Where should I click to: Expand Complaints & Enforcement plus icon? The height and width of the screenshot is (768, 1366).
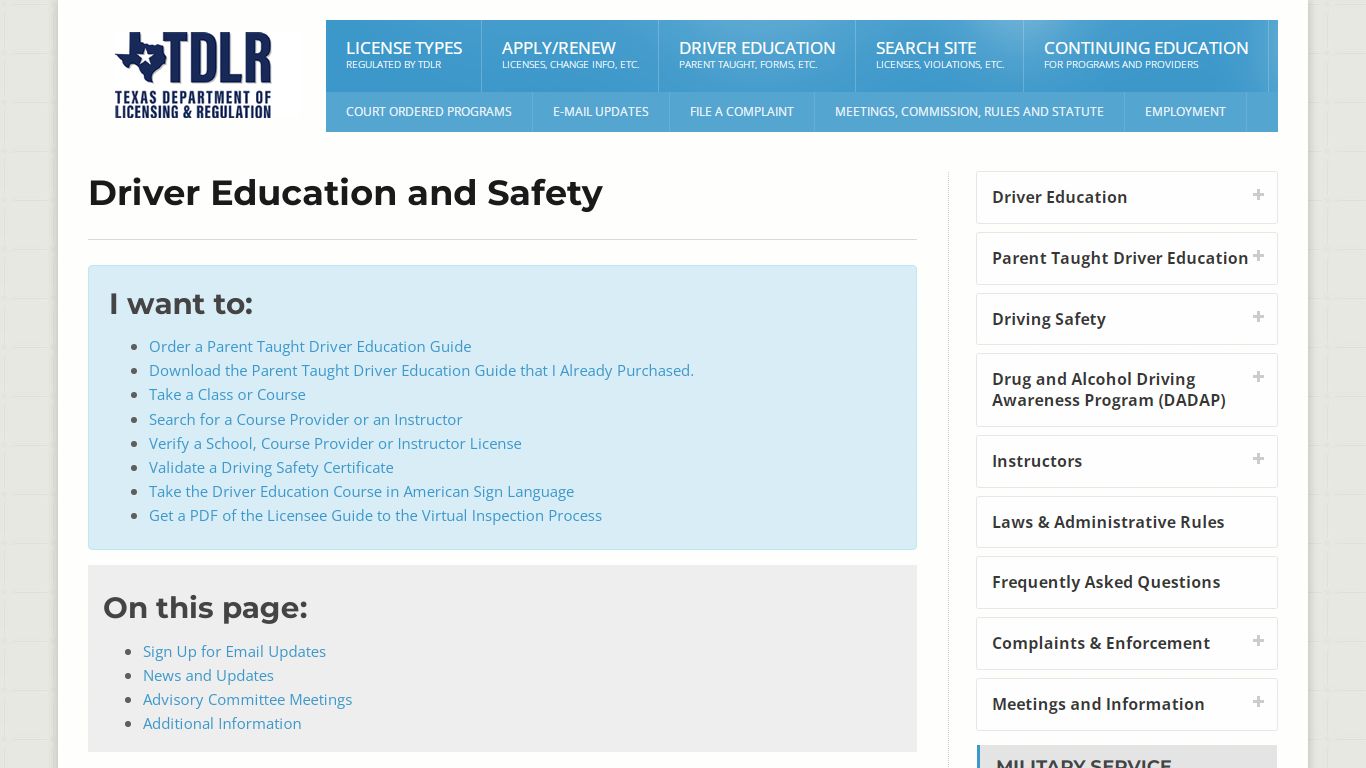coord(1258,641)
